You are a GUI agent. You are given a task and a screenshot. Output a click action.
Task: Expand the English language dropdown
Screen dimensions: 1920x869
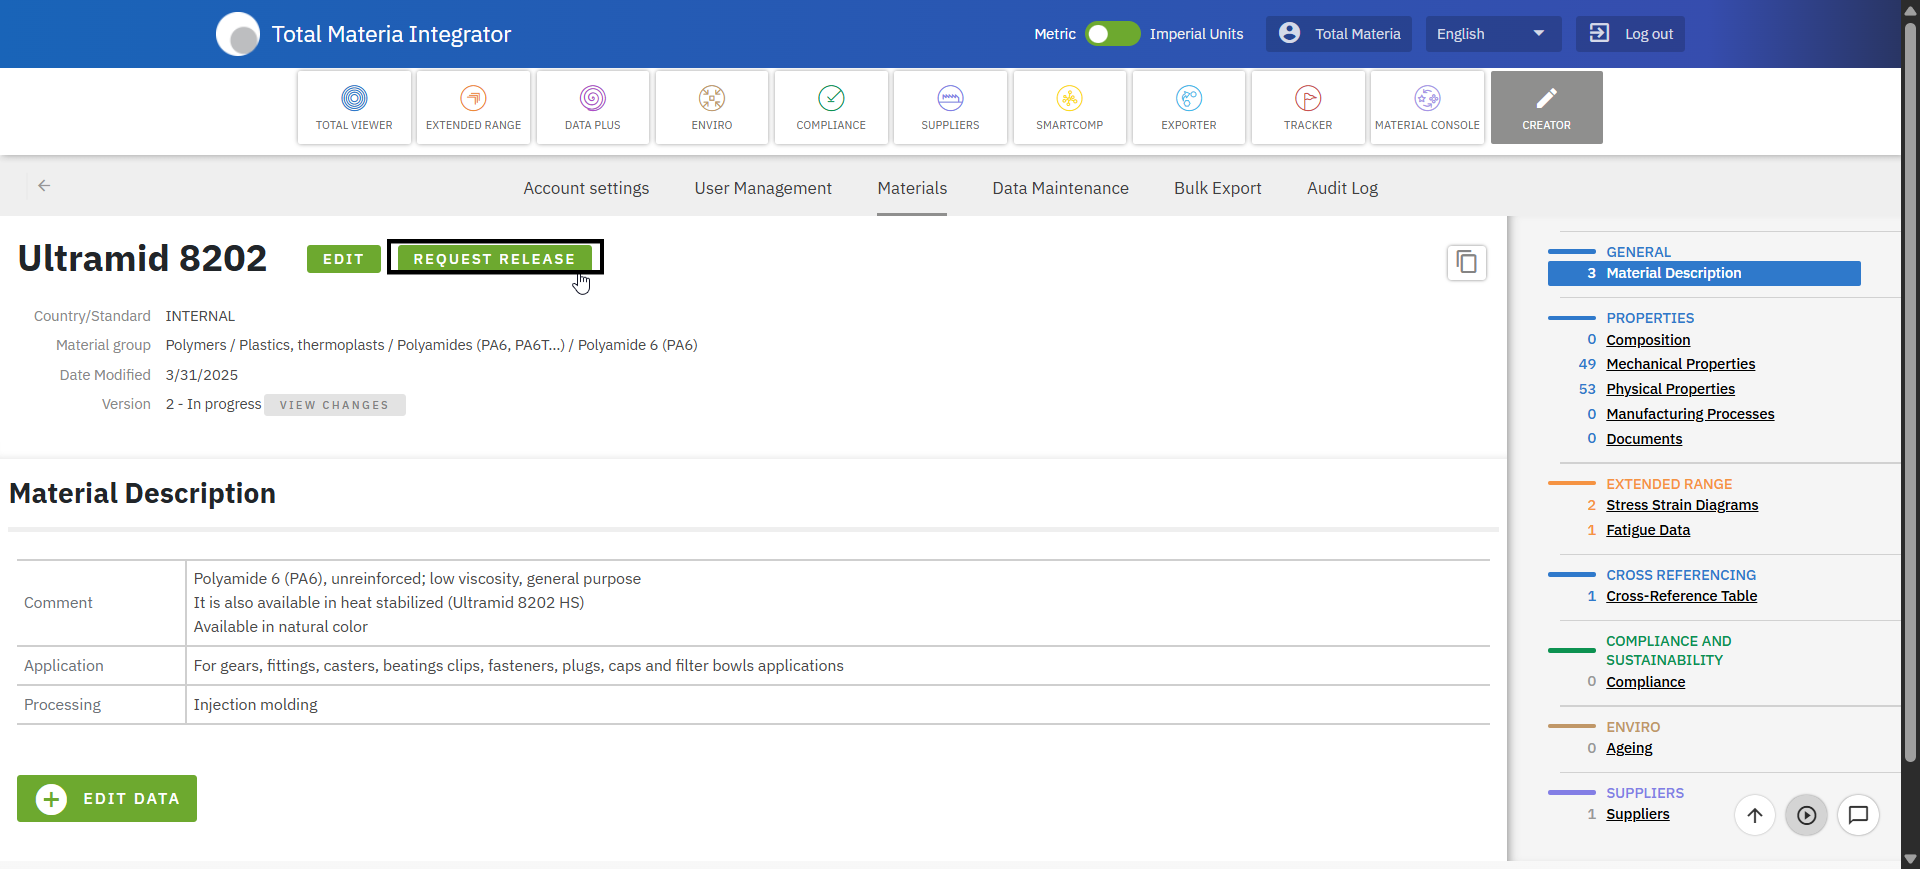tap(1490, 34)
